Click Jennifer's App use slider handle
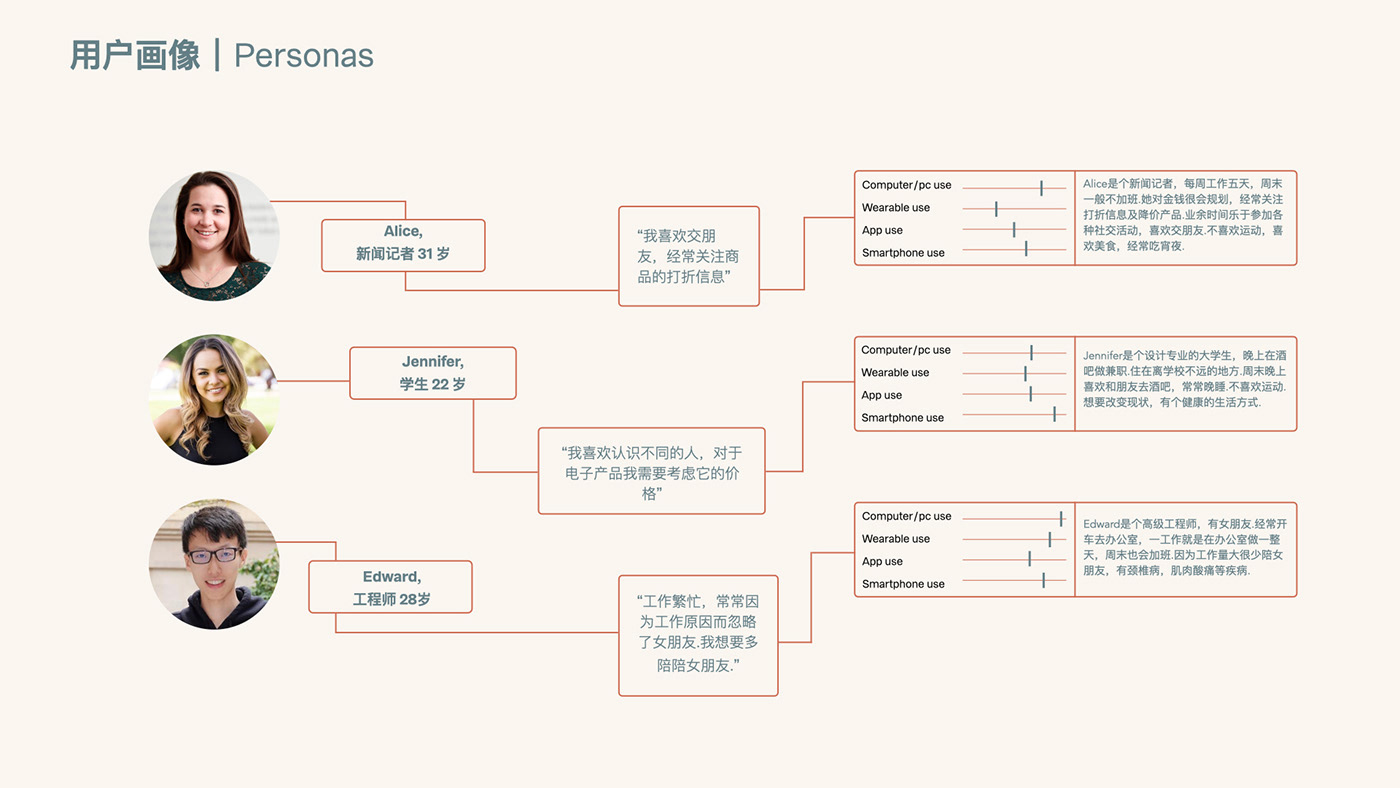1400x788 pixels. [x=1030, y=394]
